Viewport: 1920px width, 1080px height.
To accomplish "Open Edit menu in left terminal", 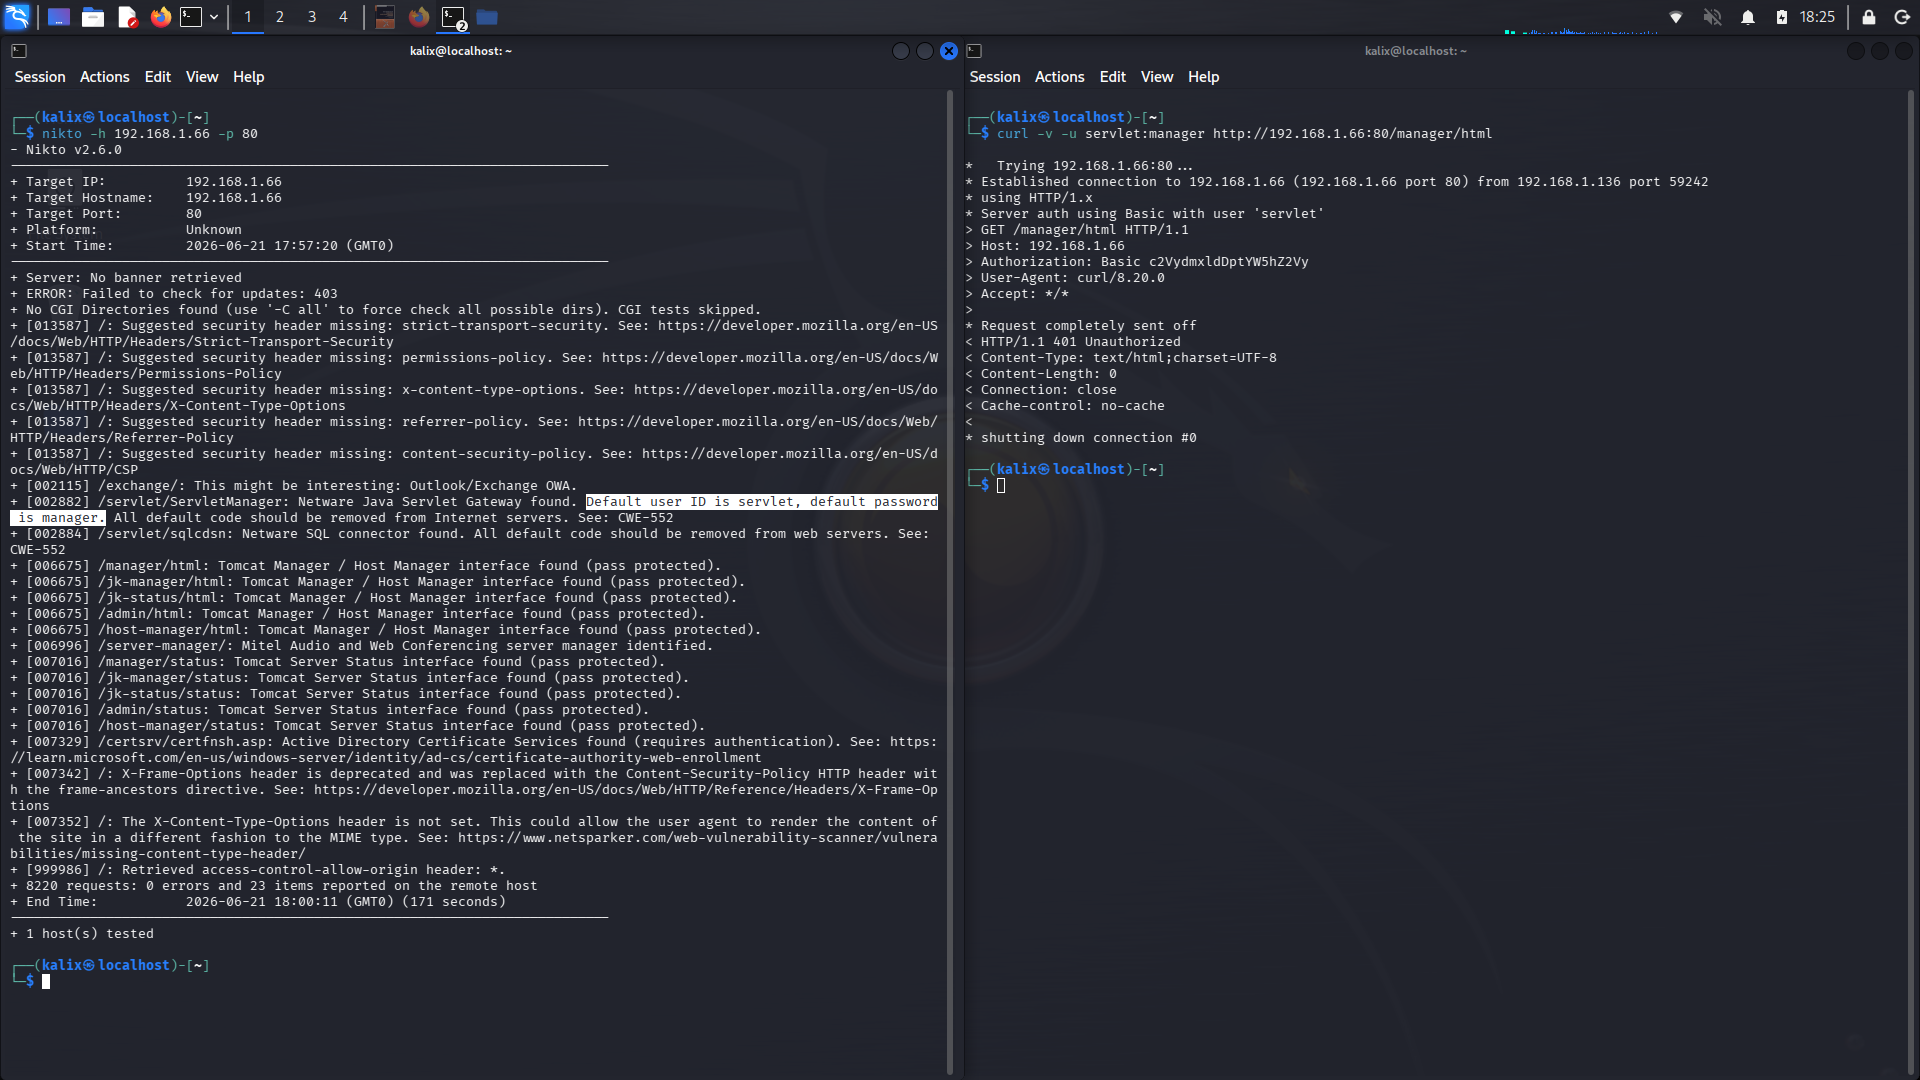I will (158, 77).
